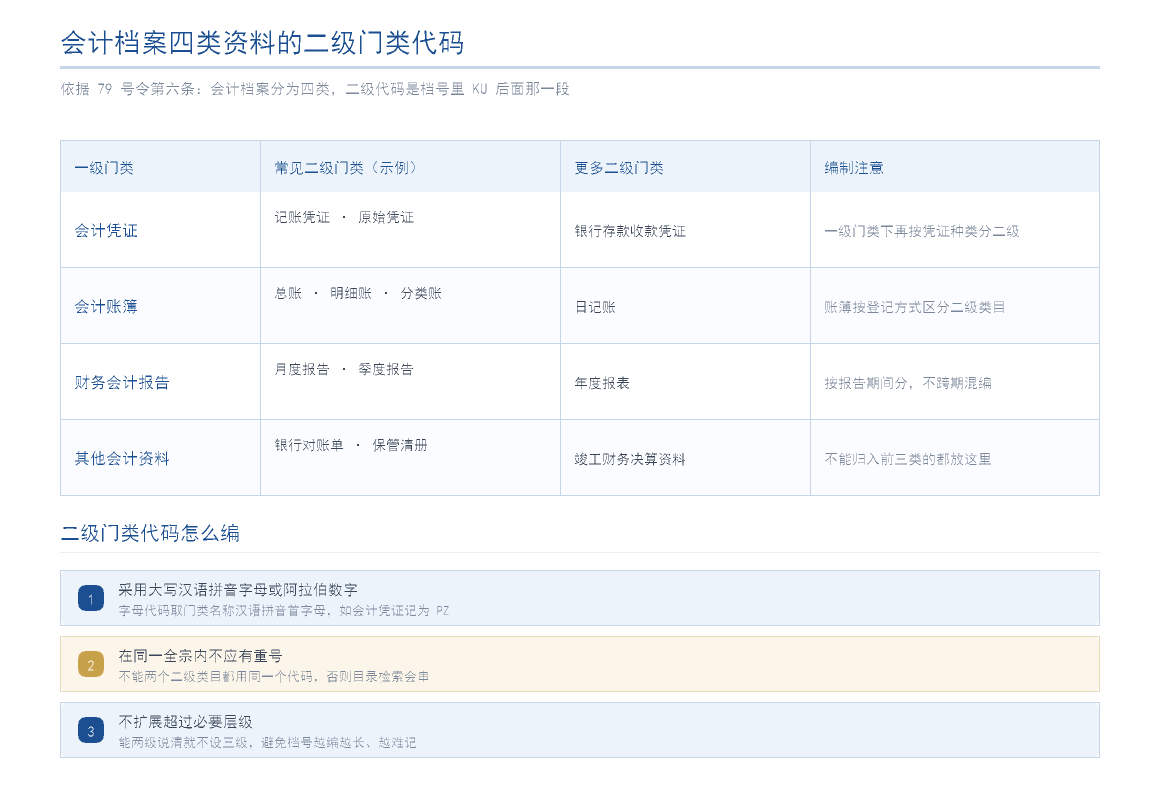Click the hint mentioning 会计凭证记为 PZ
The height and width of the screenshot is (800, 1160).
coord(283,611)
